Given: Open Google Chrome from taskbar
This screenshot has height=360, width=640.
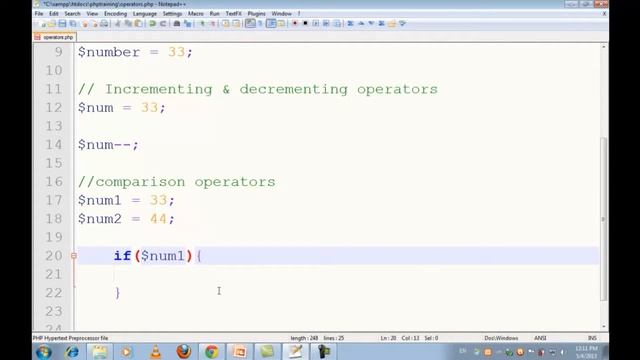Looking at the screenshot, I should 211,352.
